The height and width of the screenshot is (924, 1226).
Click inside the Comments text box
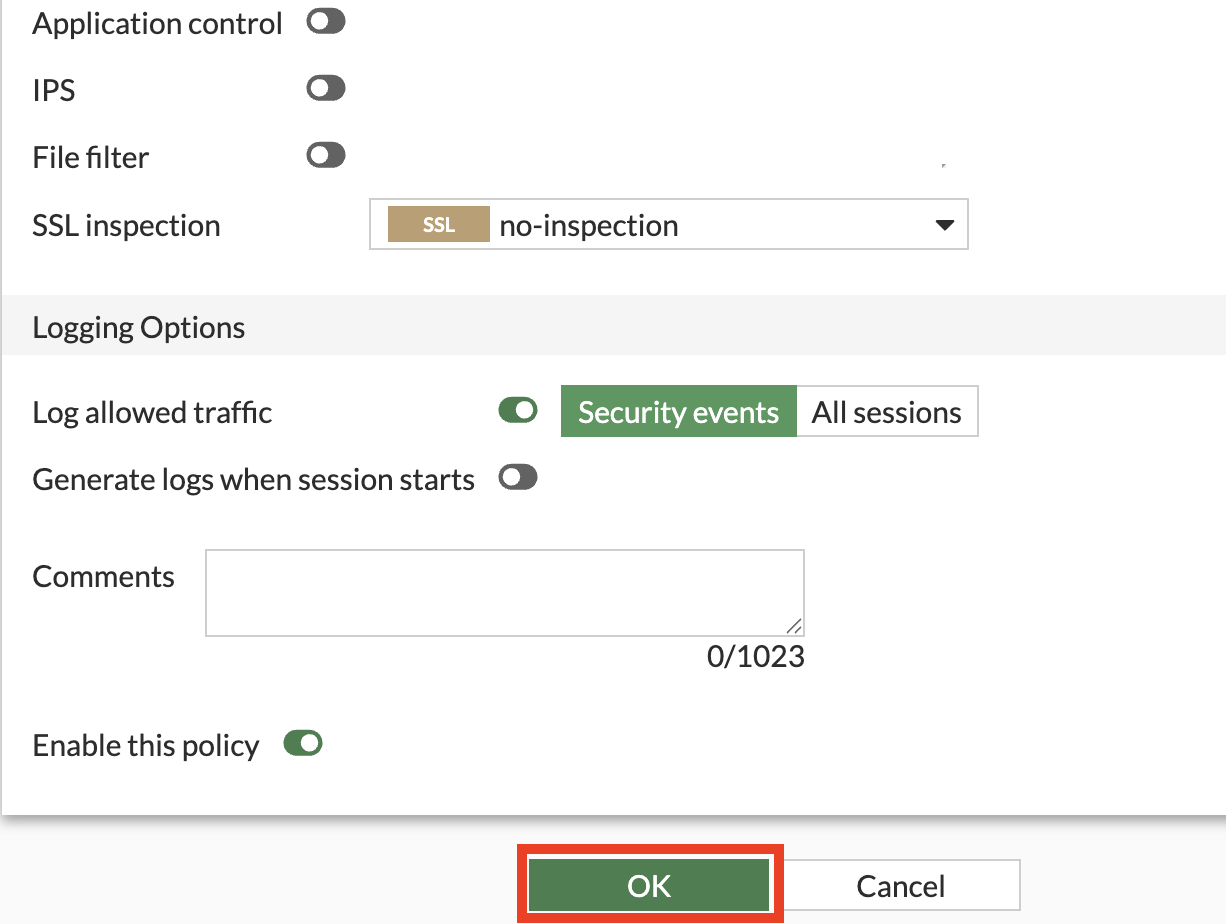(x=504, y=592)
